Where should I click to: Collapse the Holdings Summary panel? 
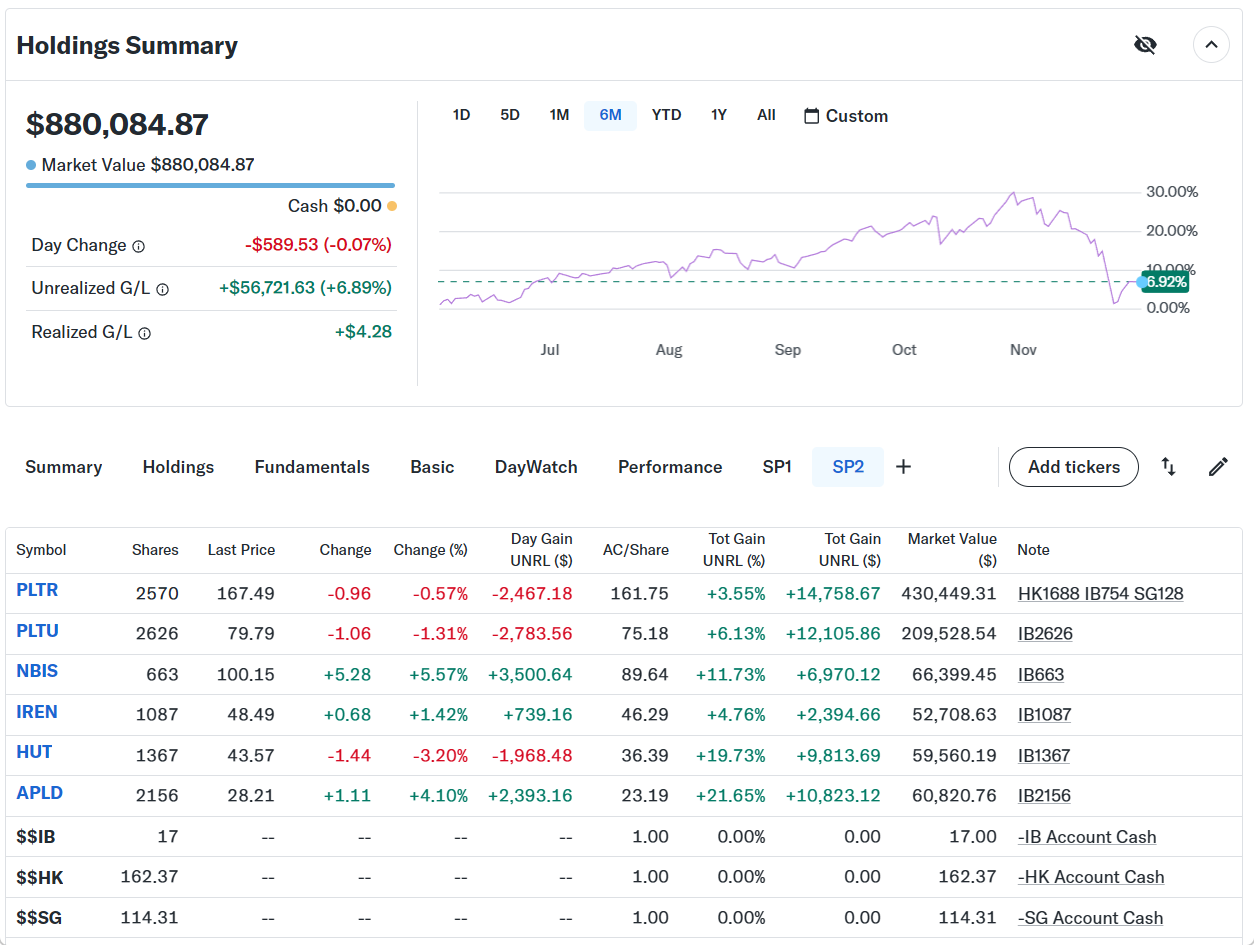1211,45
